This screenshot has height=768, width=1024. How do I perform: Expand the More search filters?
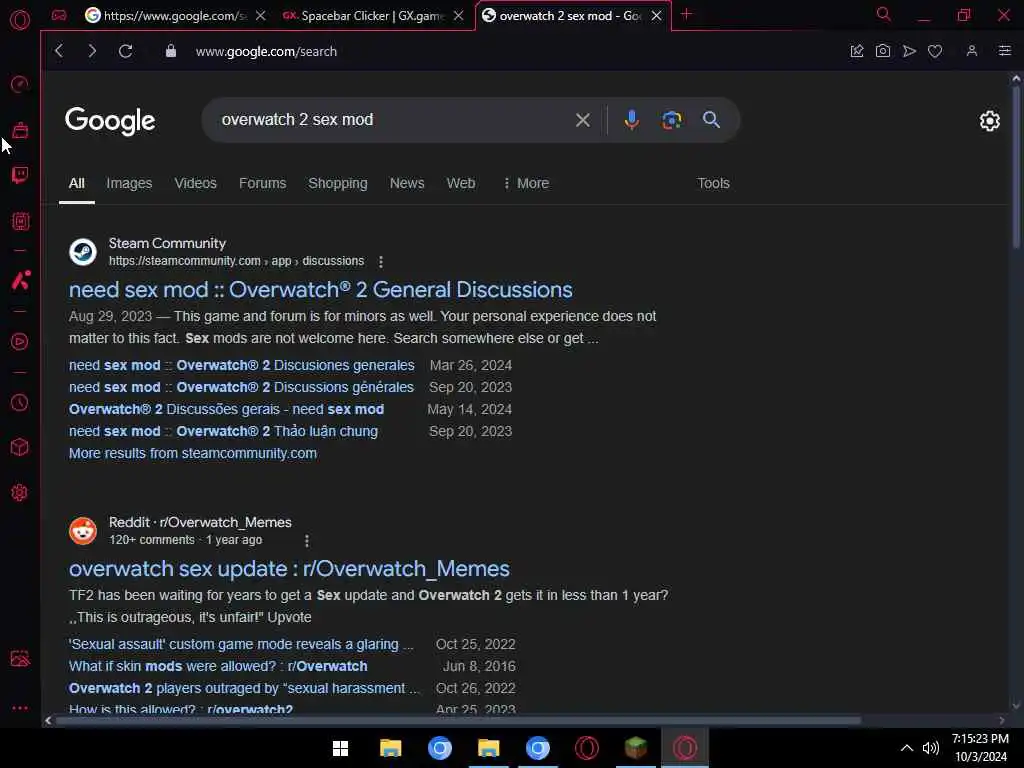click(x=526, y=184)
